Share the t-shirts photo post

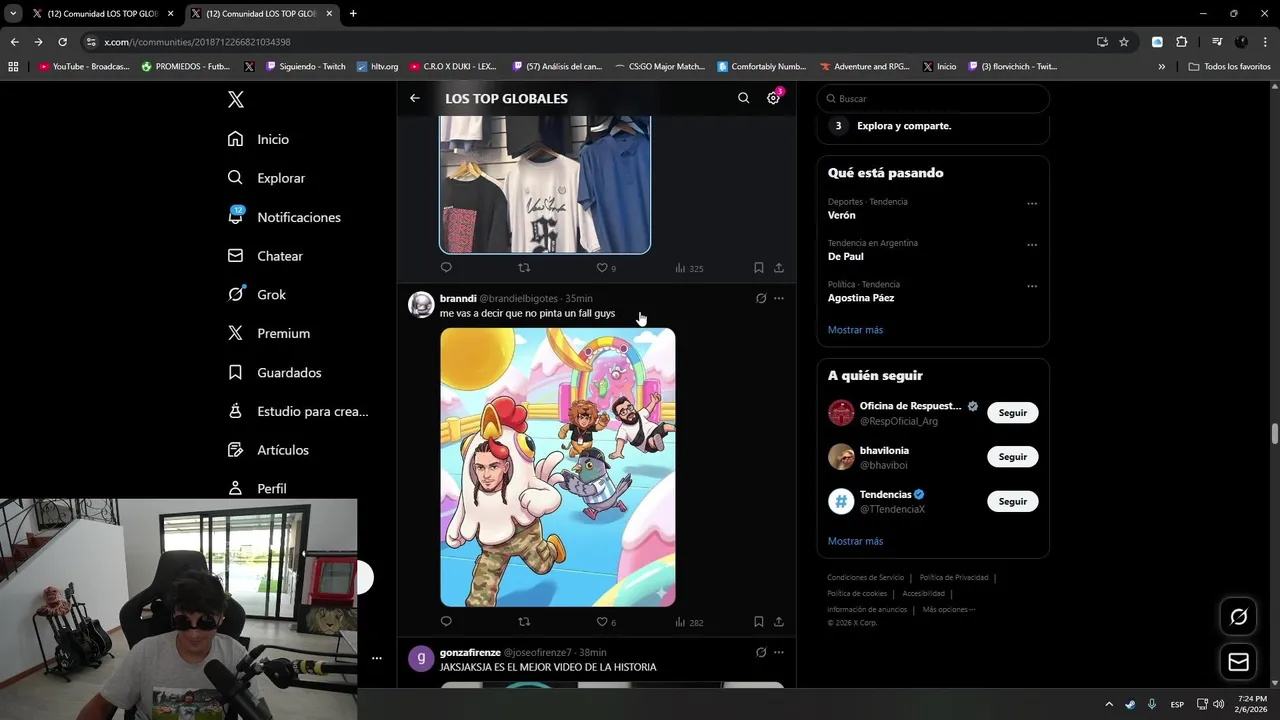[x=779, y=268]
